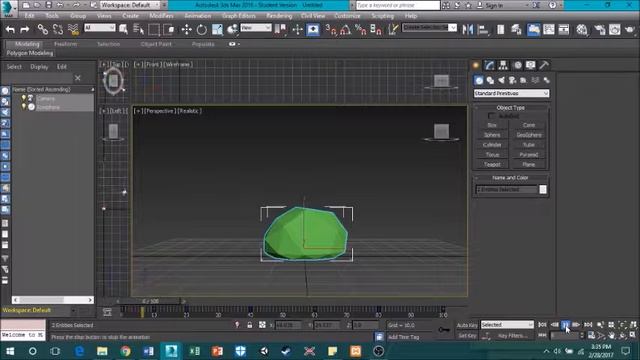Image resolution: width=640 pixels, height=360 pixels.
Task: Go to End of animation
Action: click(x=588, y=325)
